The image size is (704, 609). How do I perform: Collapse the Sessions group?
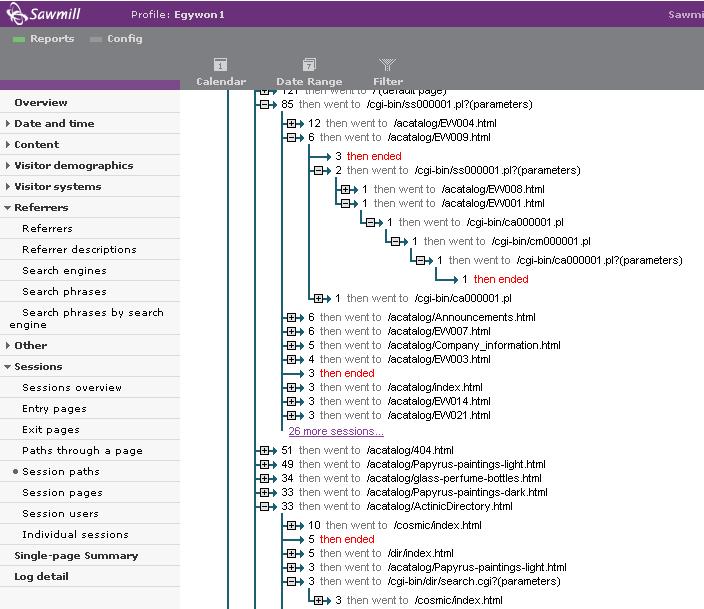[x=8, y=366]
